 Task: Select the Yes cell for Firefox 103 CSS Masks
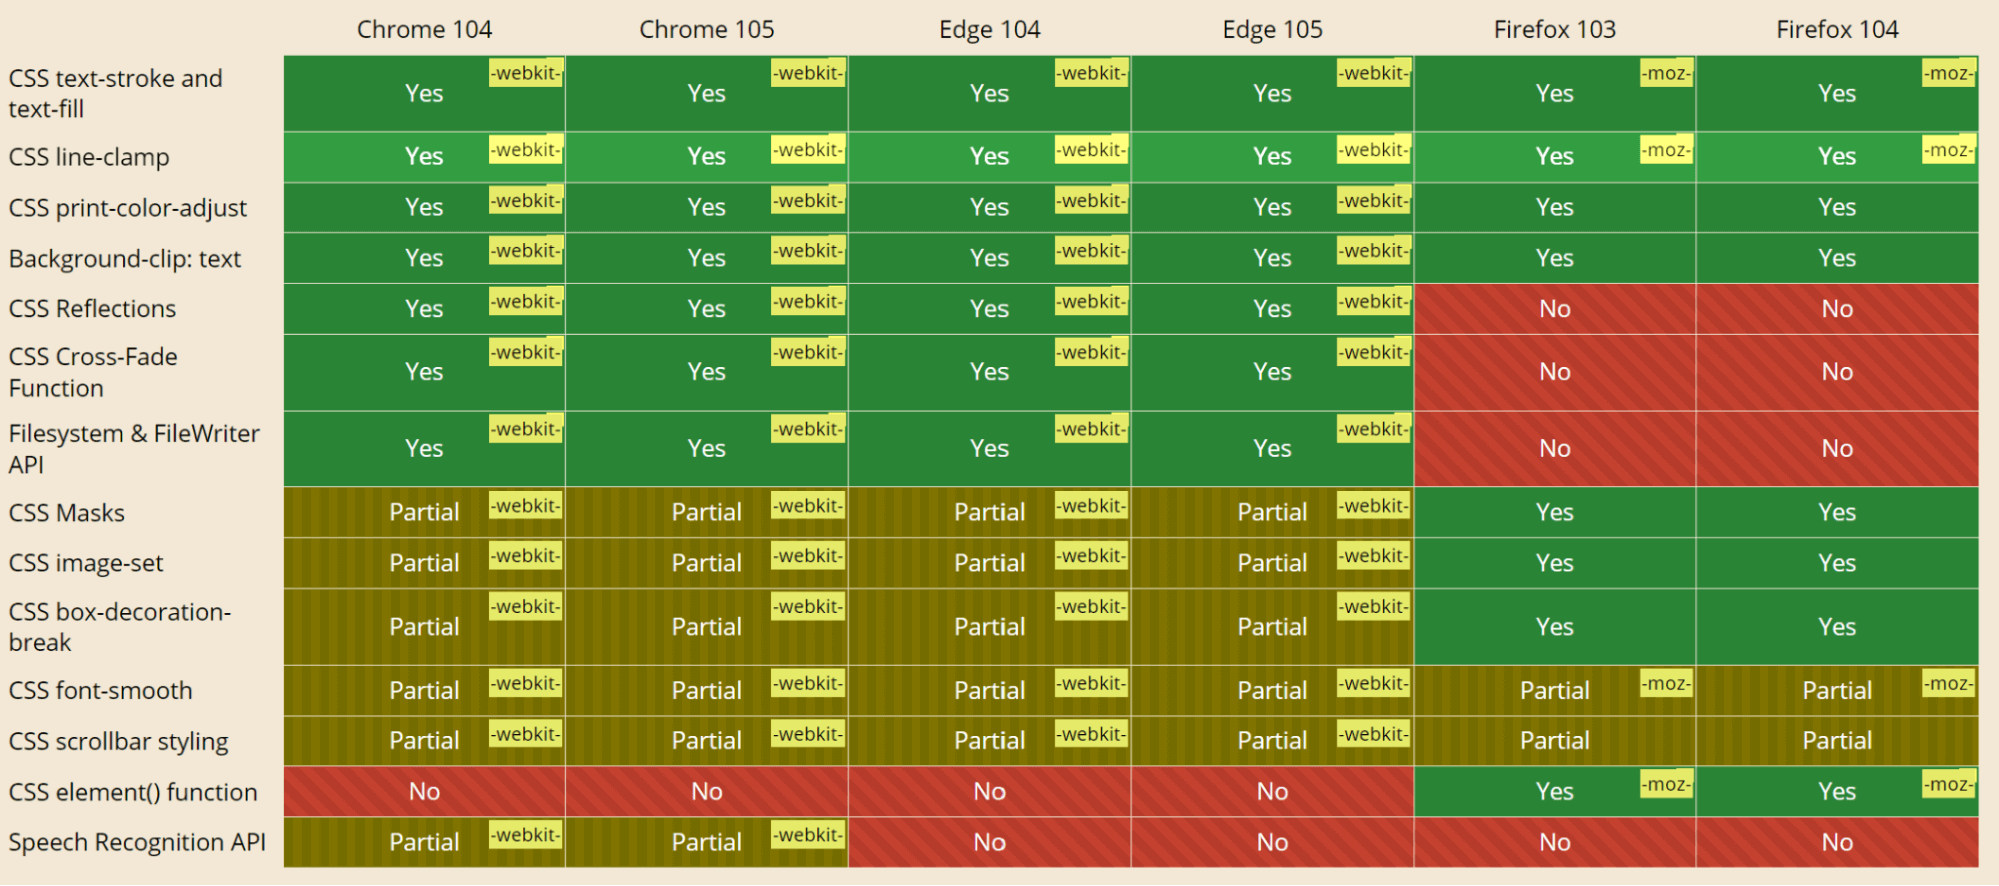[1555, 513]
